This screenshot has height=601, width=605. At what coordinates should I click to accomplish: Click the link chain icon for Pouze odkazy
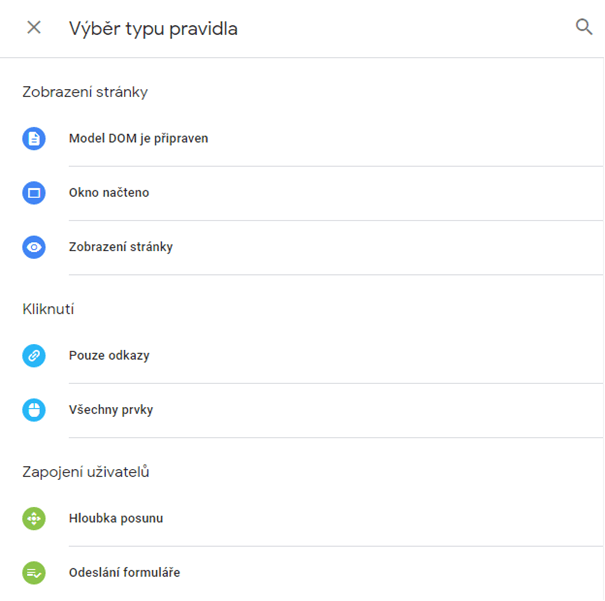[34, 355]
